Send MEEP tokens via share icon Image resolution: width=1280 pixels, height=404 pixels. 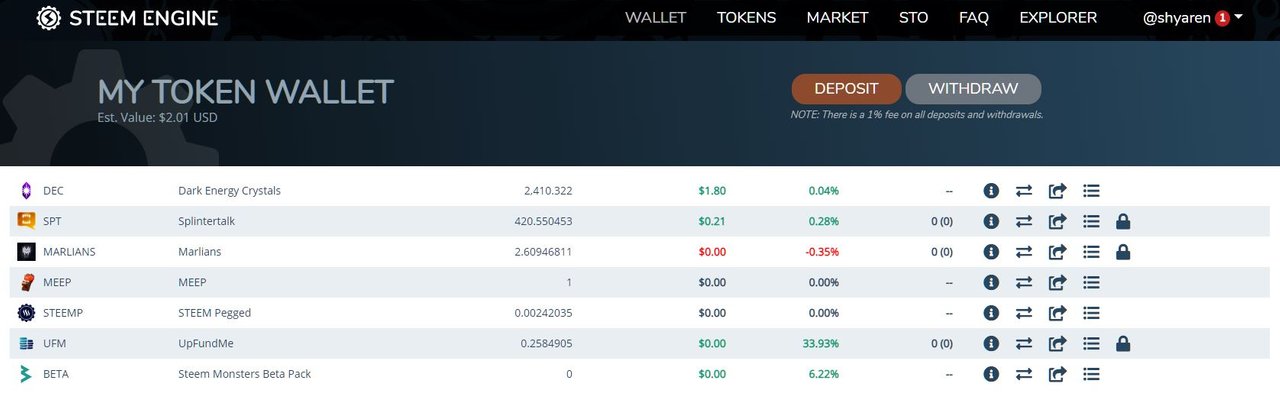point(1058,283)
